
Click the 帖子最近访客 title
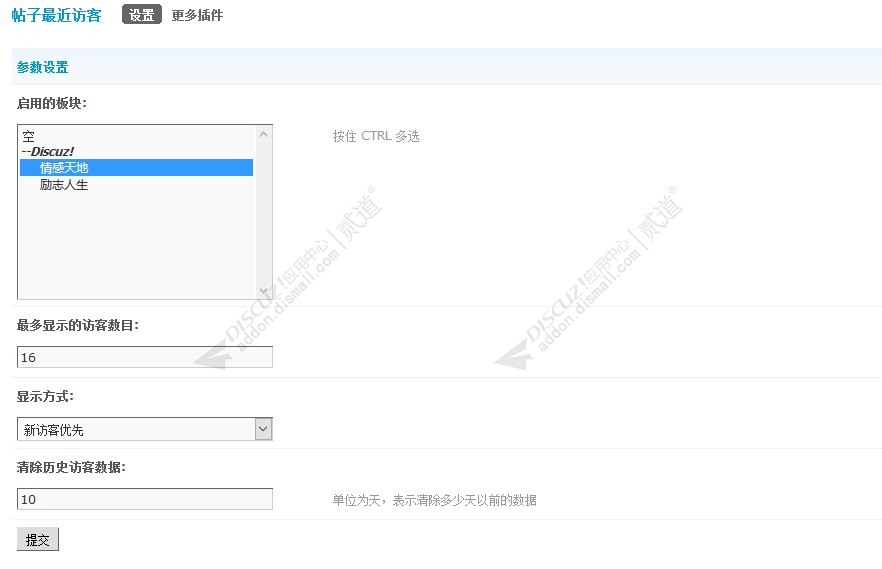(x=56, y=15)
